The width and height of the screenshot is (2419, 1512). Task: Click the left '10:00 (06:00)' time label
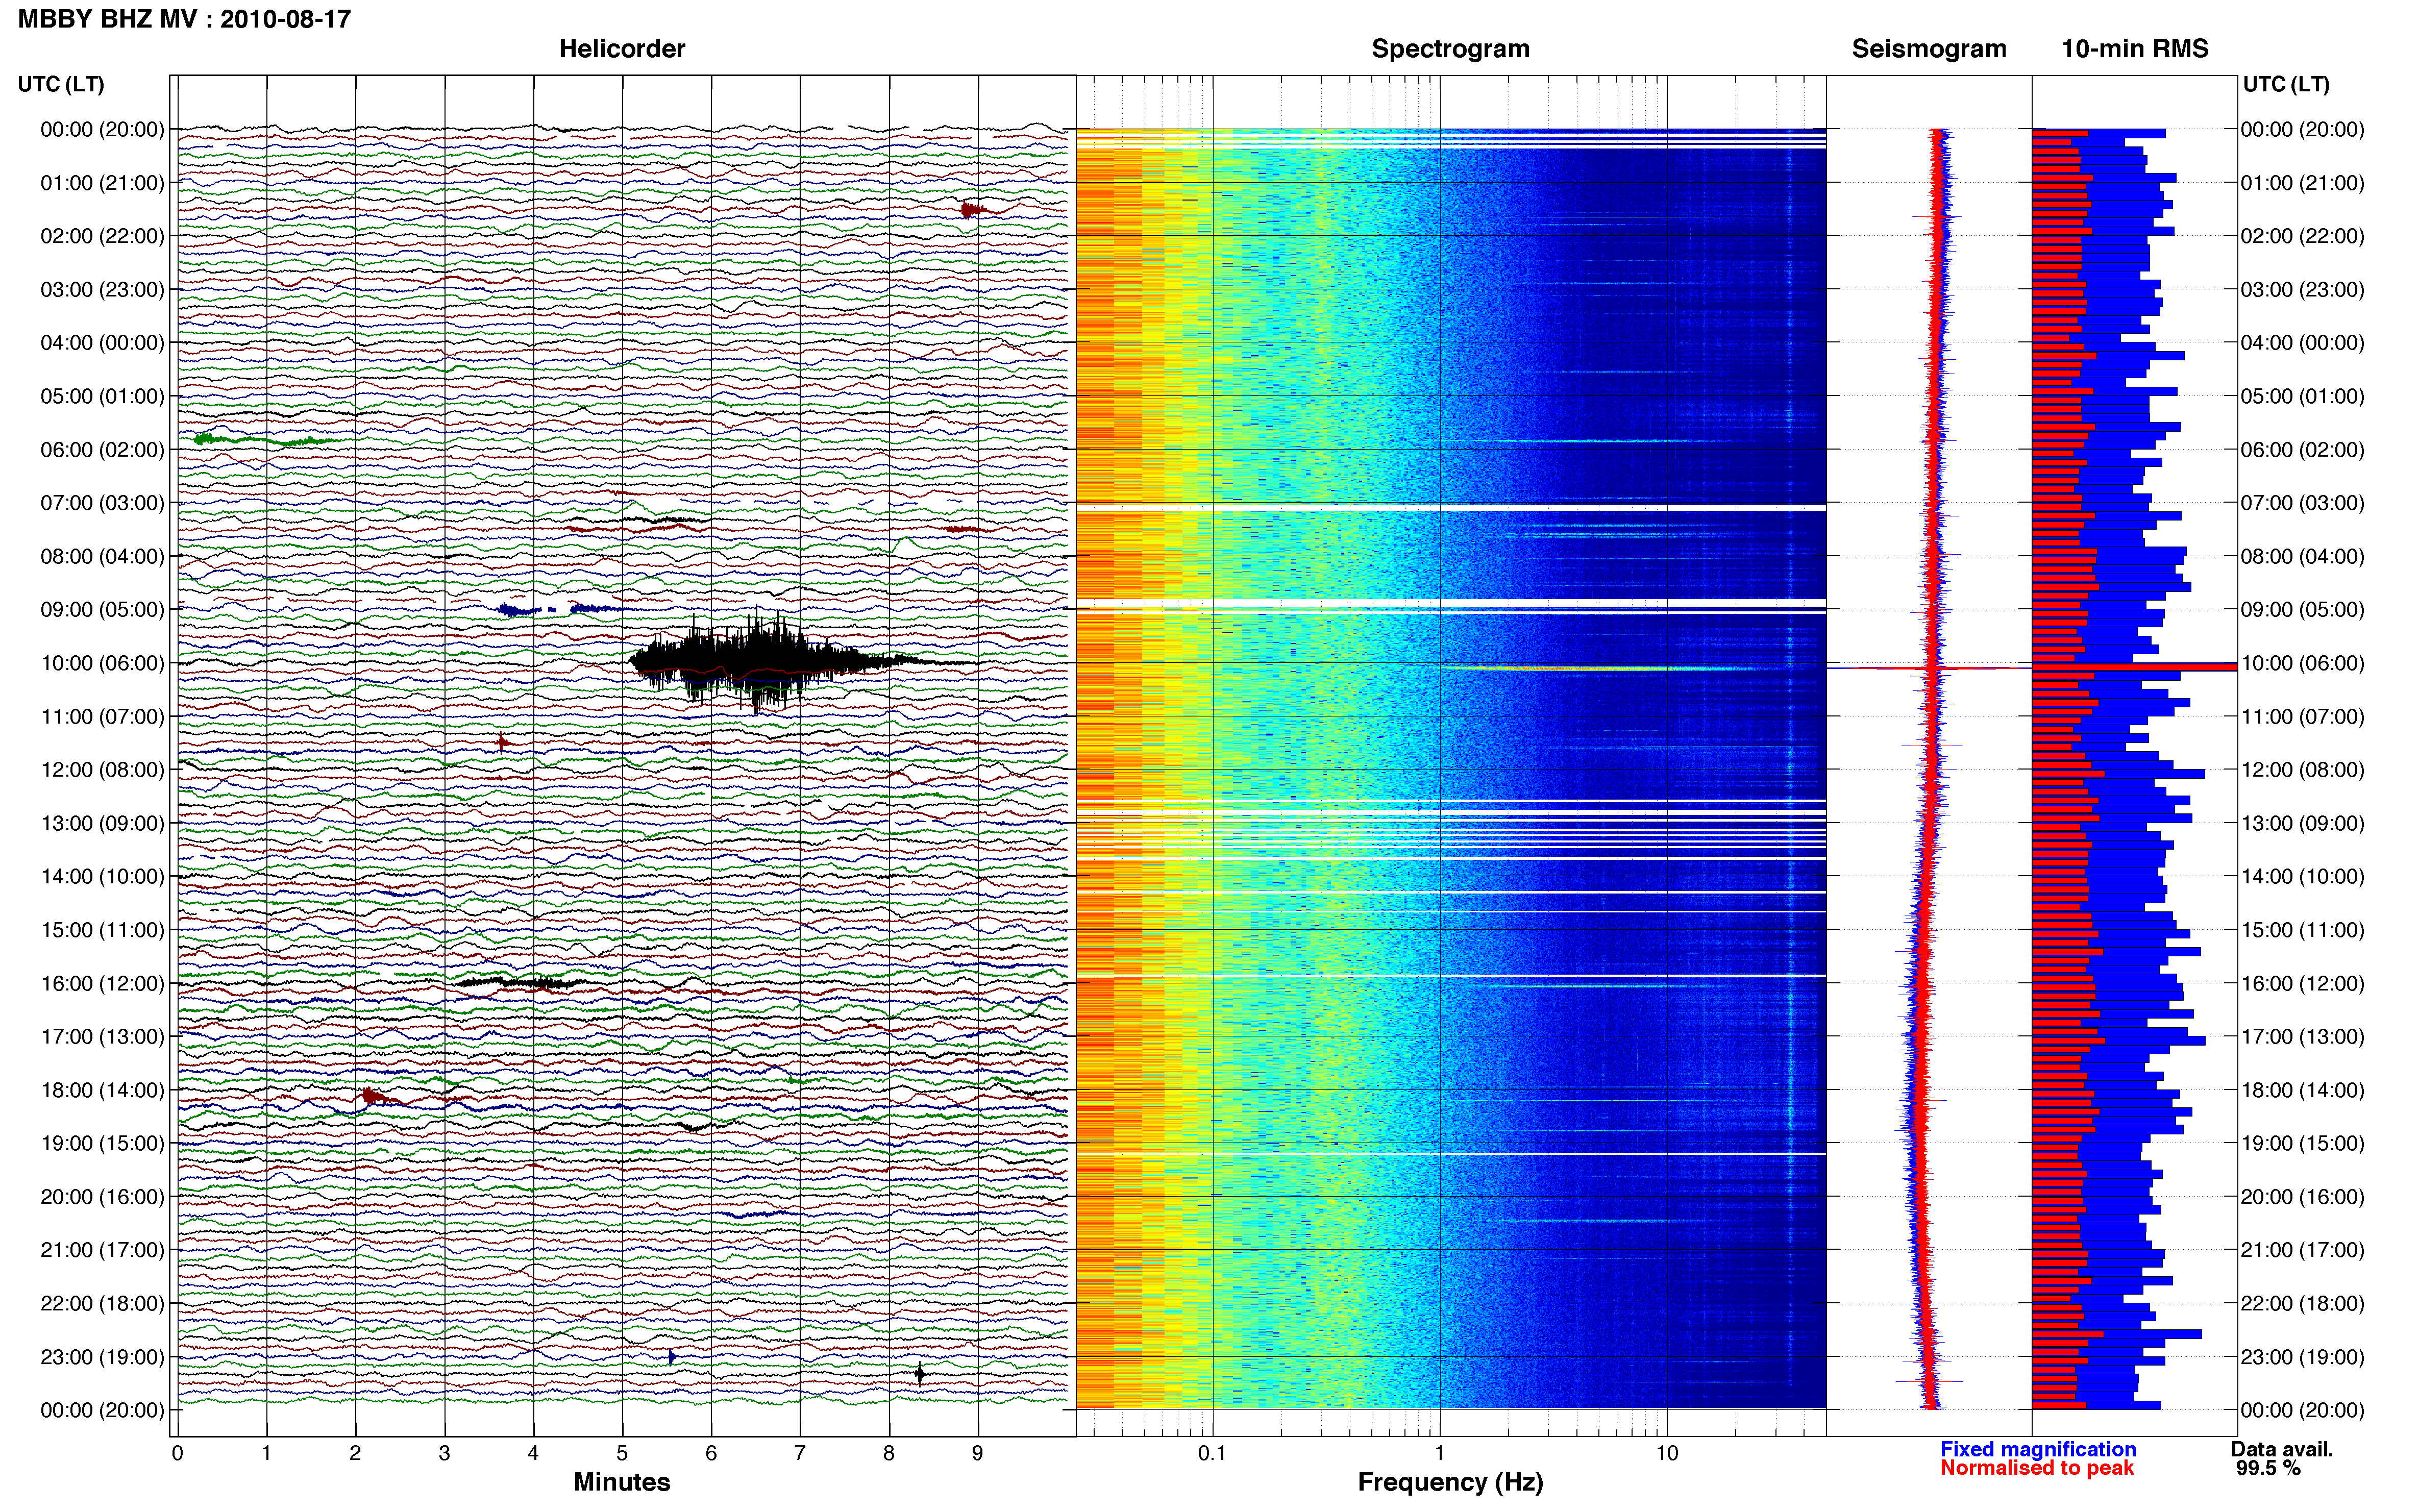click(x=102, y=663)
